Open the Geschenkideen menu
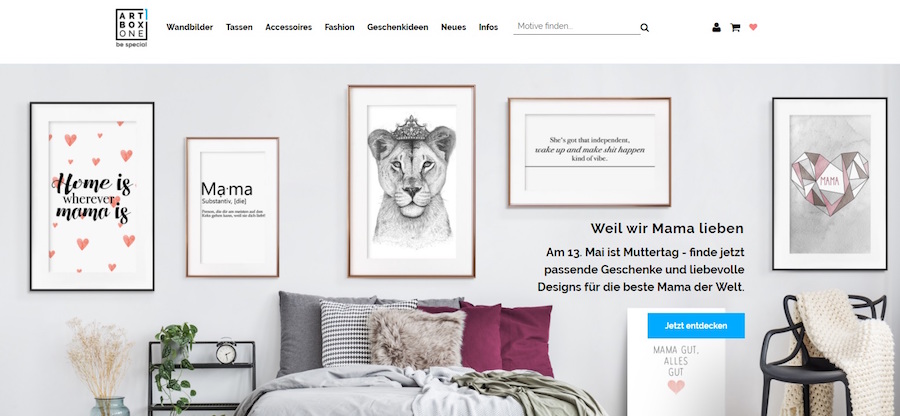The width and height of the screenshot is (900, 416). pyautogui.click(x=398, y=27)
